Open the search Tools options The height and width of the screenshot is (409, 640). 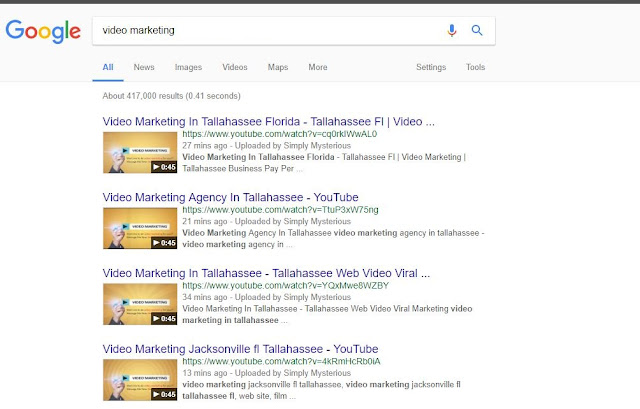[476, 67]
